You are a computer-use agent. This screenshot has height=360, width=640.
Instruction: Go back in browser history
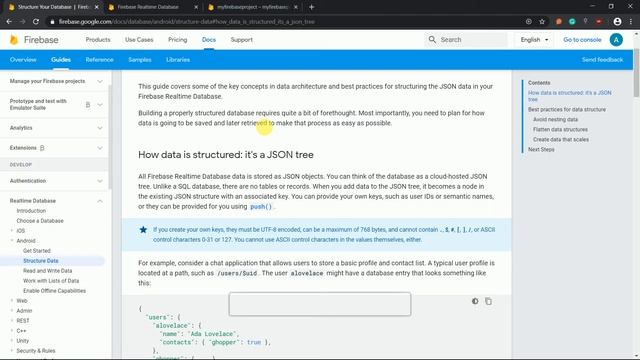click(9, 22)
